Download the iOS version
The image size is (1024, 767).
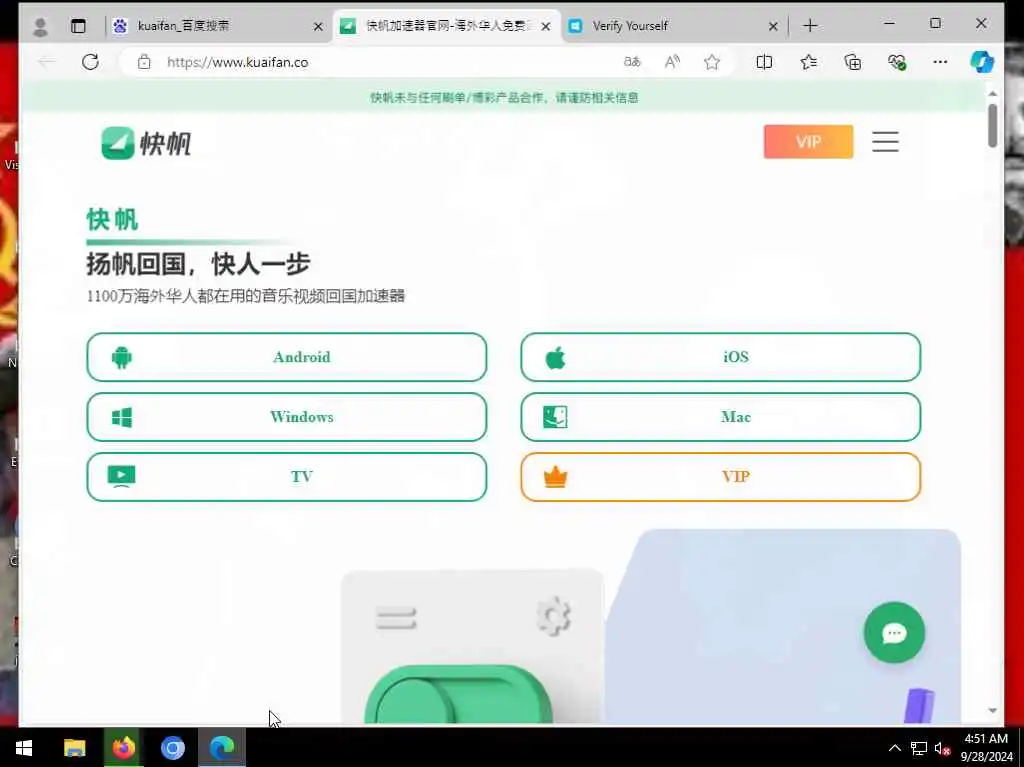point(720,357)
